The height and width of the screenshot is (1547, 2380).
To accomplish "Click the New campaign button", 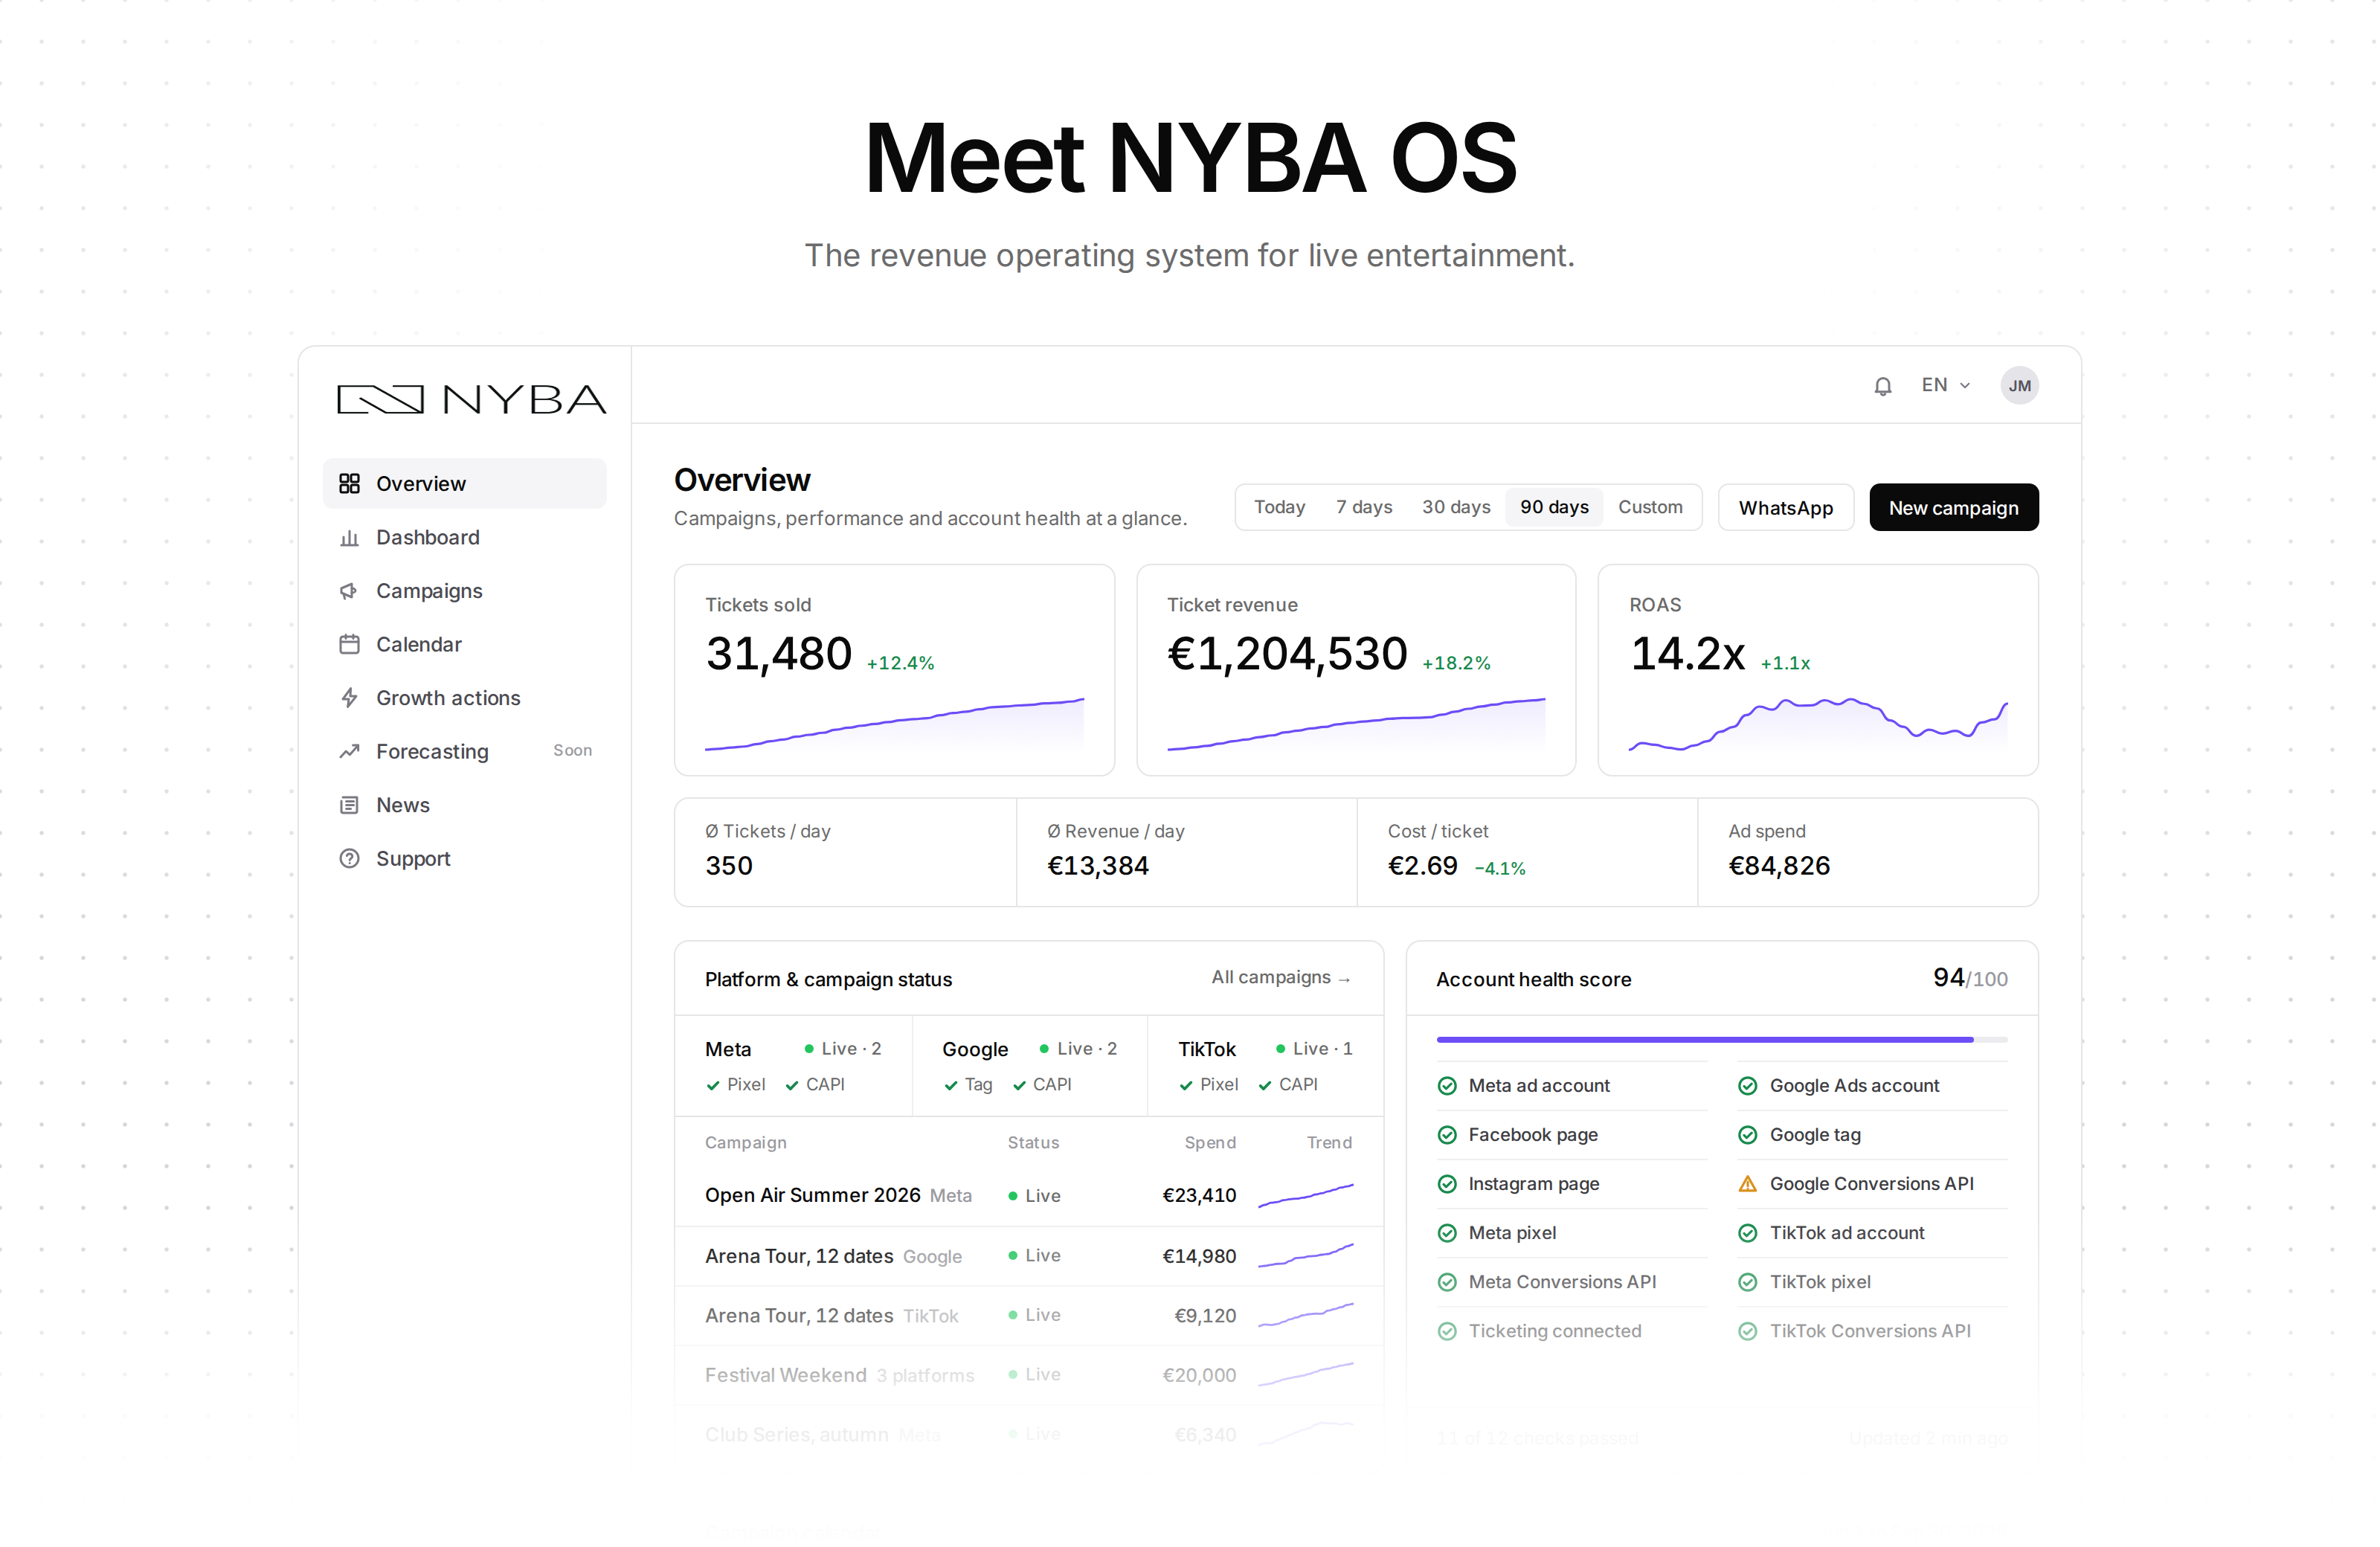I will point(1953,508).
